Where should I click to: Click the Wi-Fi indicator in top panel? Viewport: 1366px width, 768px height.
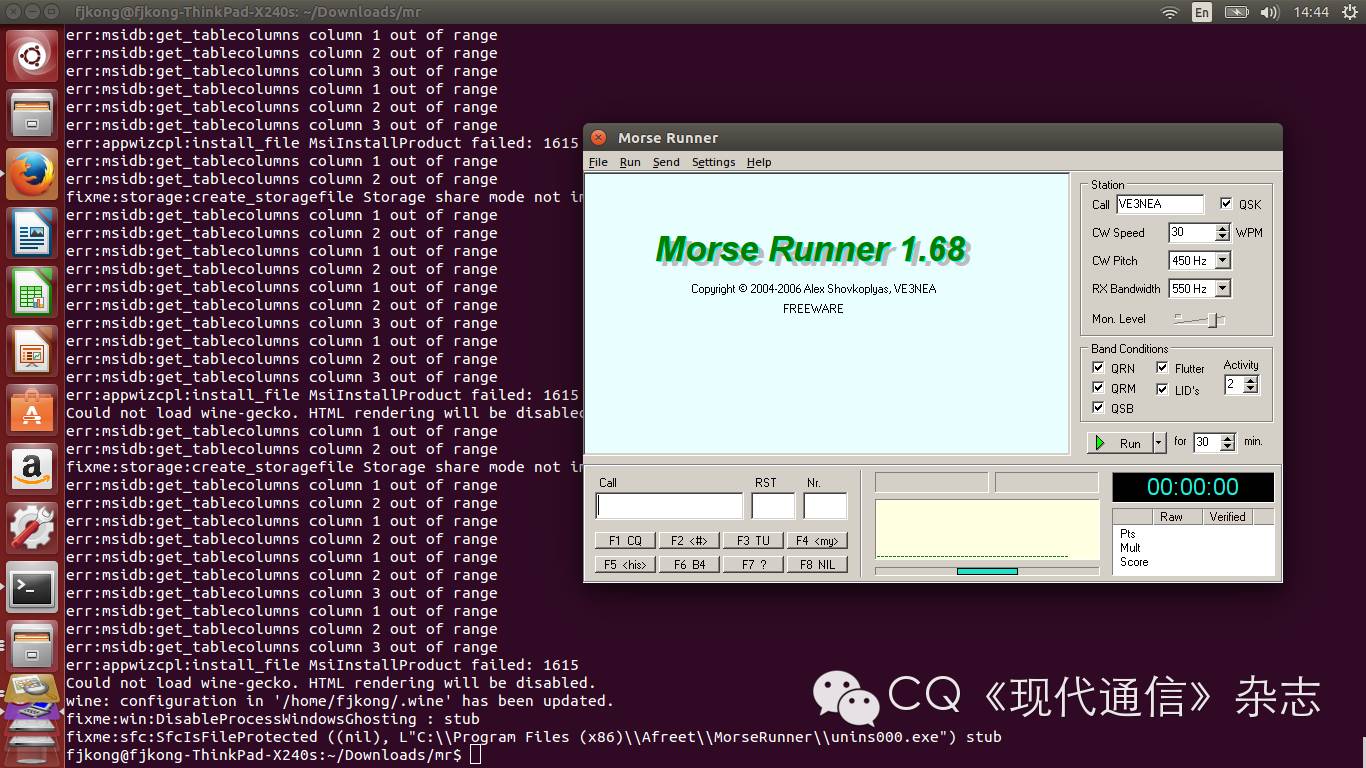(x=1169, y=12)
